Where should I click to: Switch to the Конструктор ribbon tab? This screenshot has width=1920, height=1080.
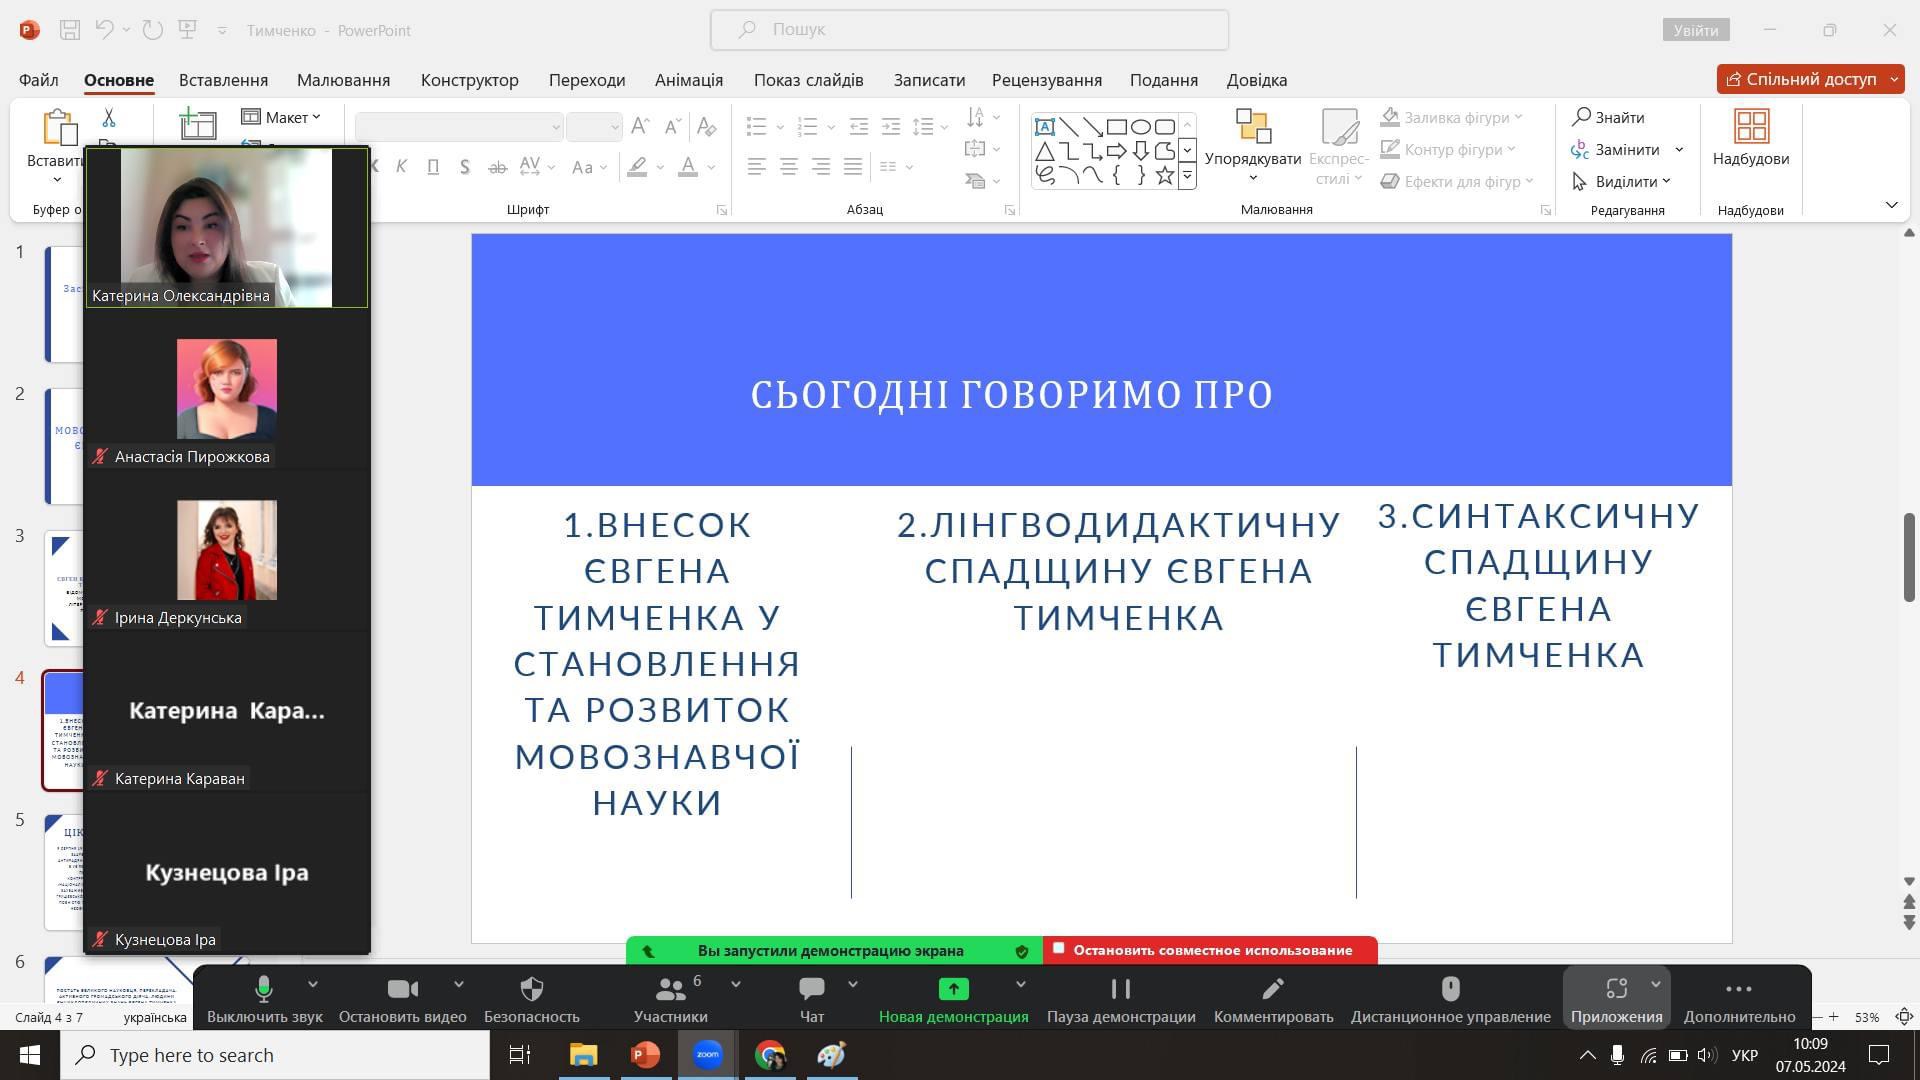point(469,80)
